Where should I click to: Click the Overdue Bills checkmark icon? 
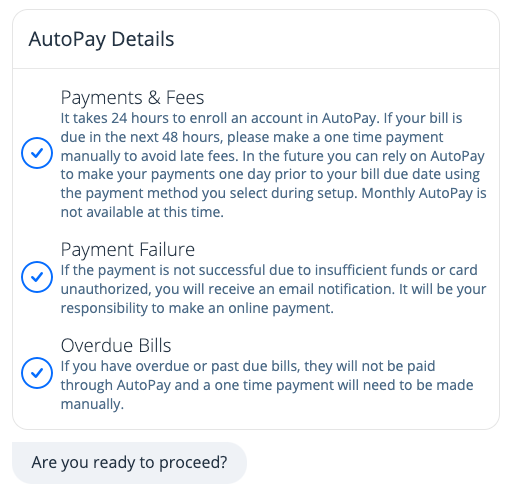pyautogui.click(x=37, y=373)
